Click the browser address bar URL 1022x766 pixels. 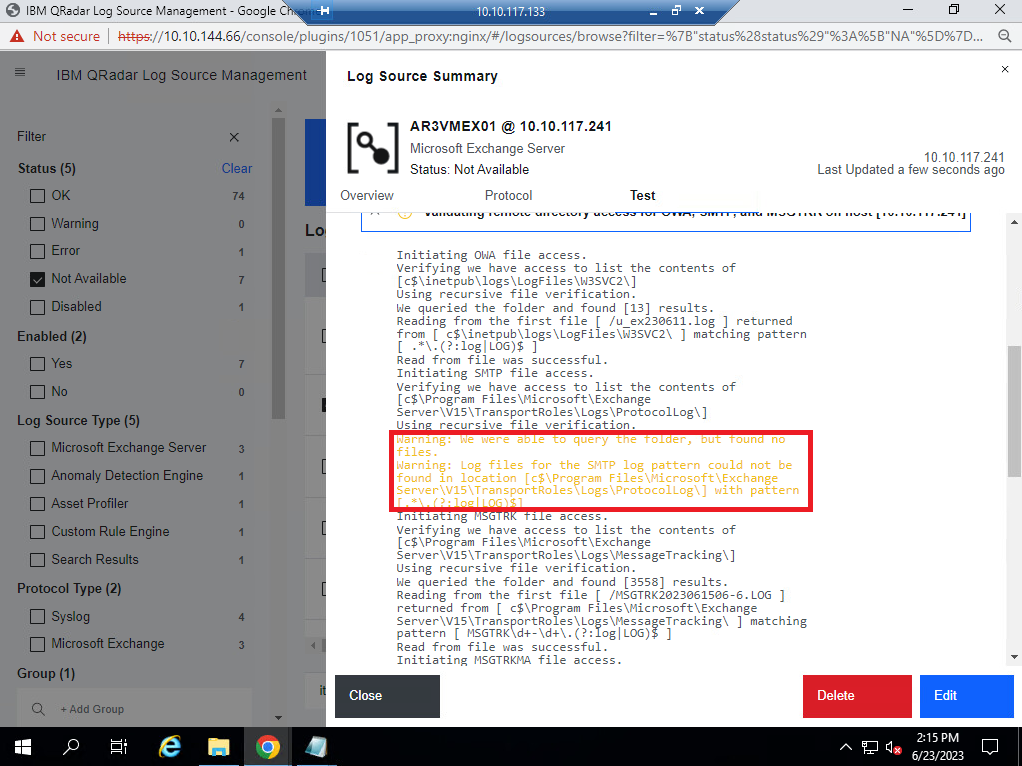point(550,37)
